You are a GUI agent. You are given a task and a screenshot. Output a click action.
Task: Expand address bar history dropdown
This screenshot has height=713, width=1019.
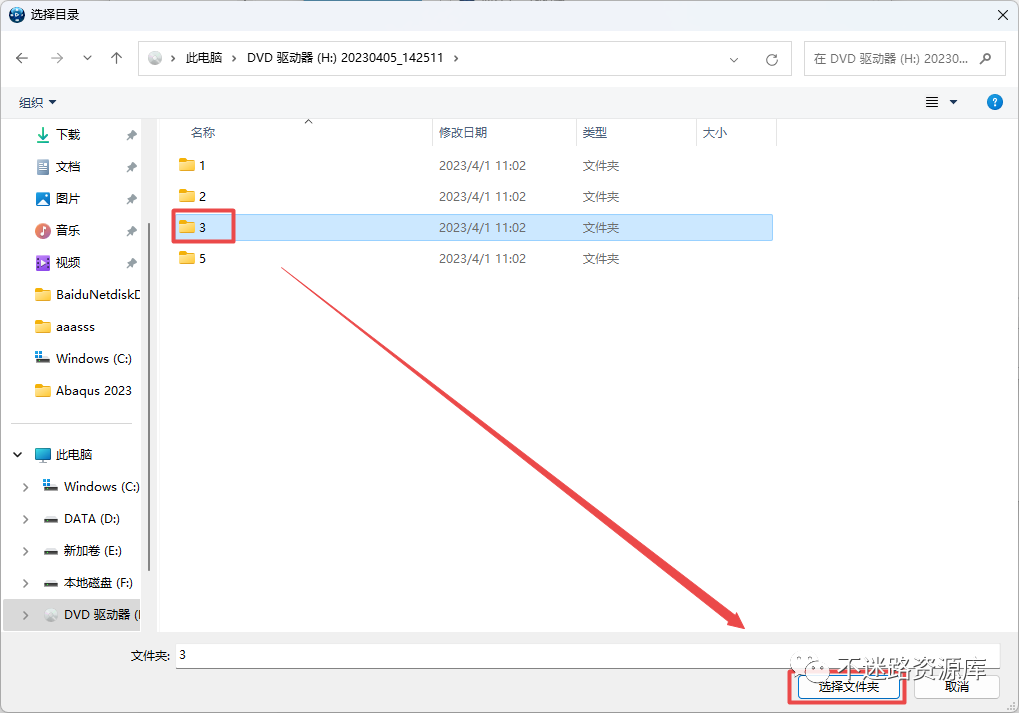(734, 59)
